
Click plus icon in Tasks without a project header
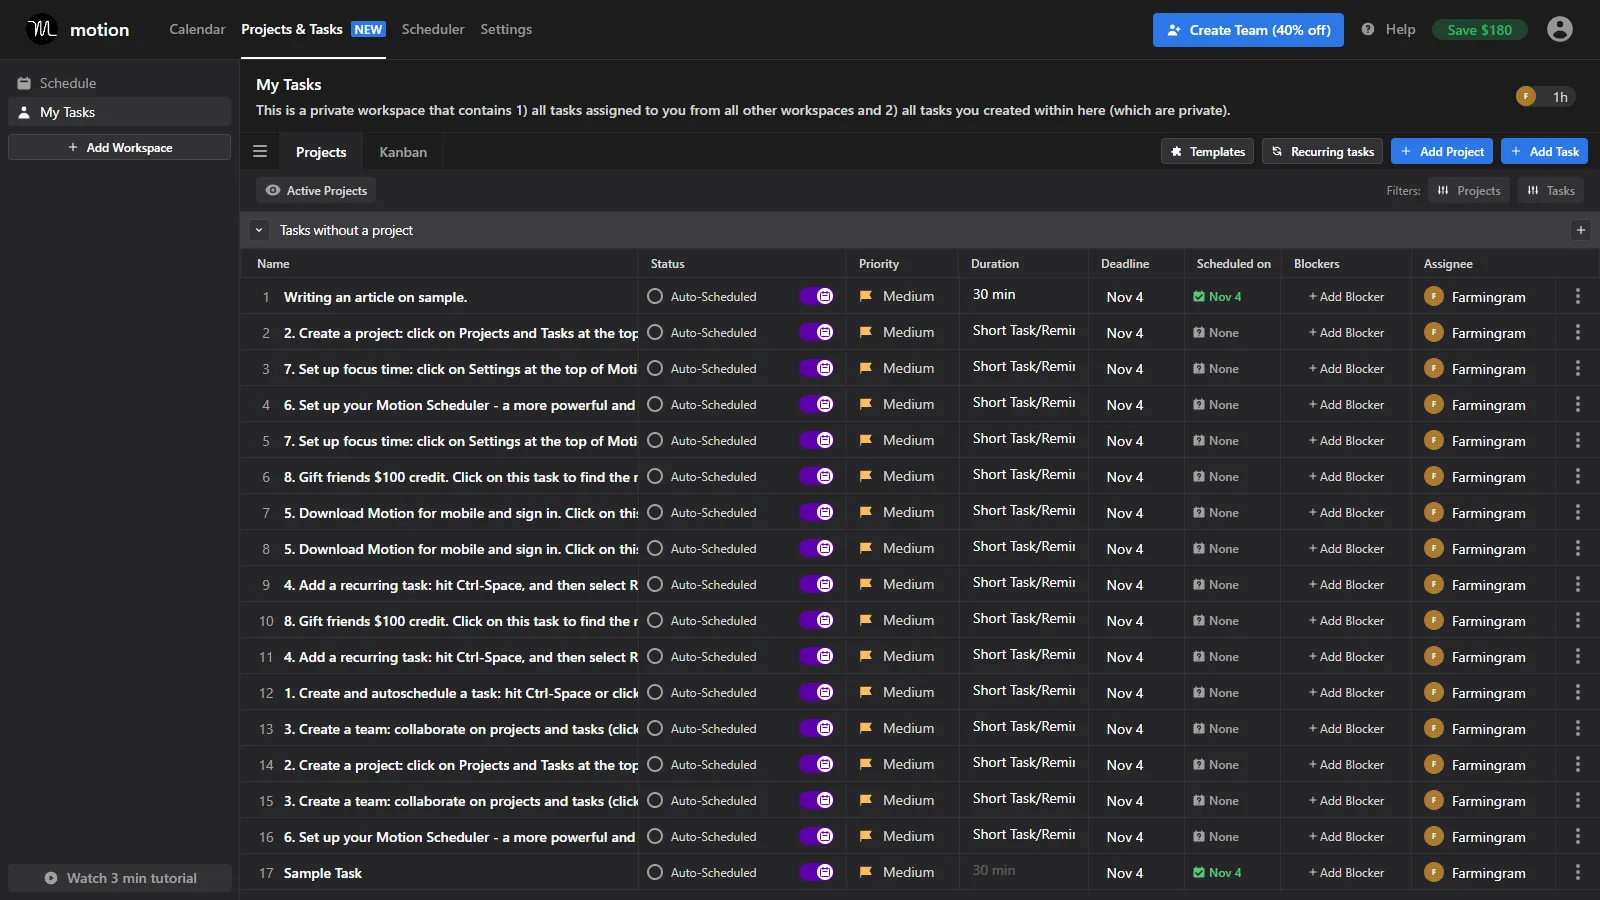1581,230
